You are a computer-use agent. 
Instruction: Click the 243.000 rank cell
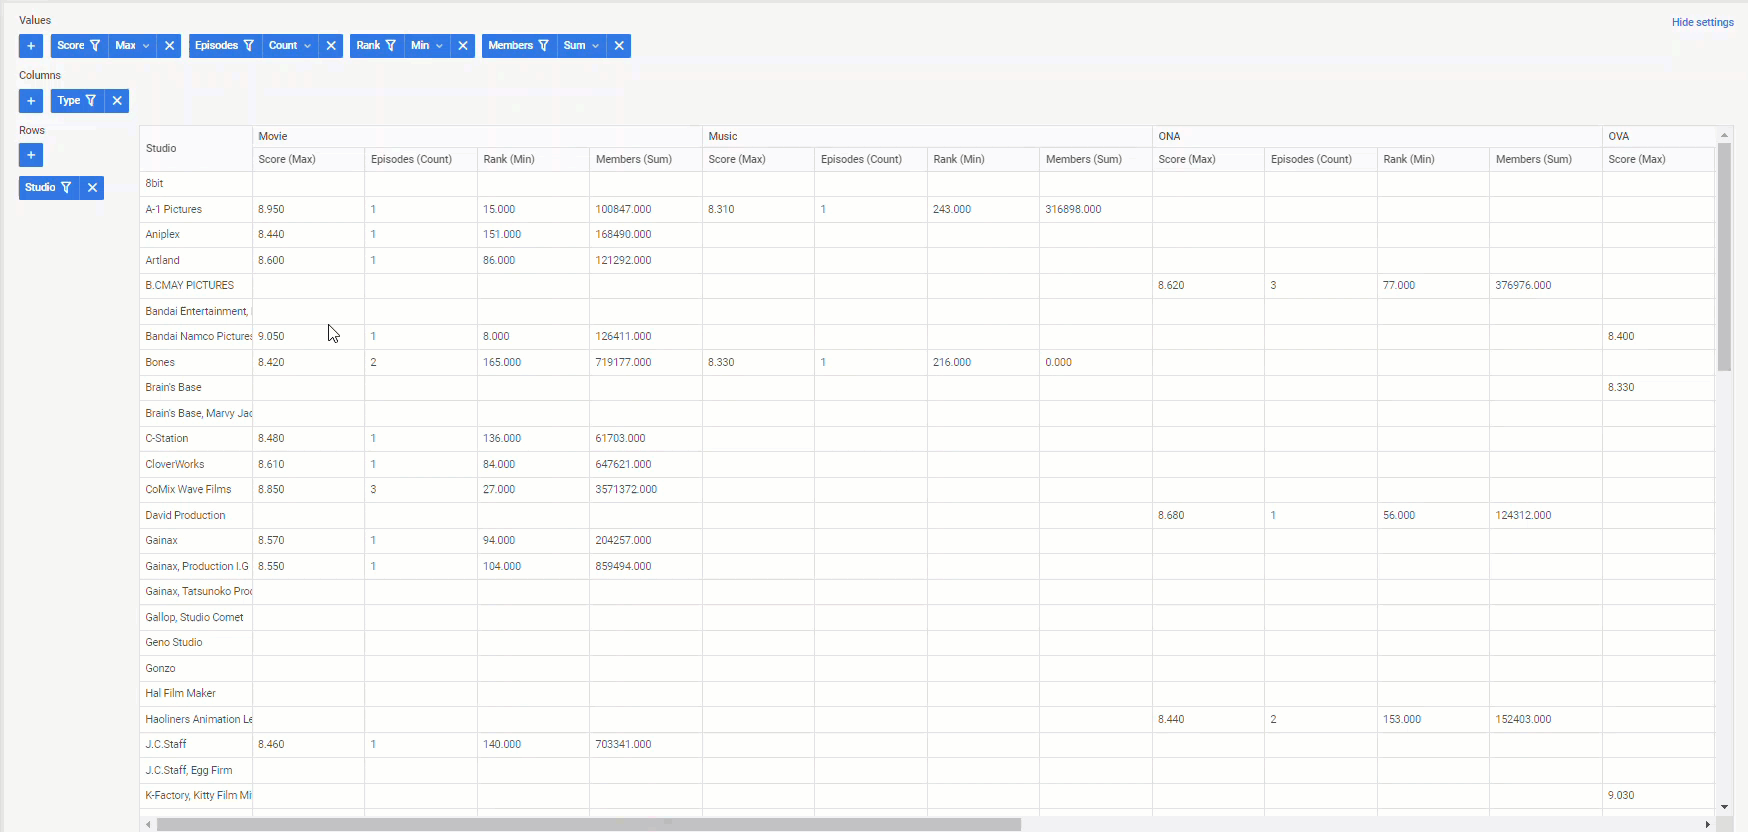coord(983,209)
